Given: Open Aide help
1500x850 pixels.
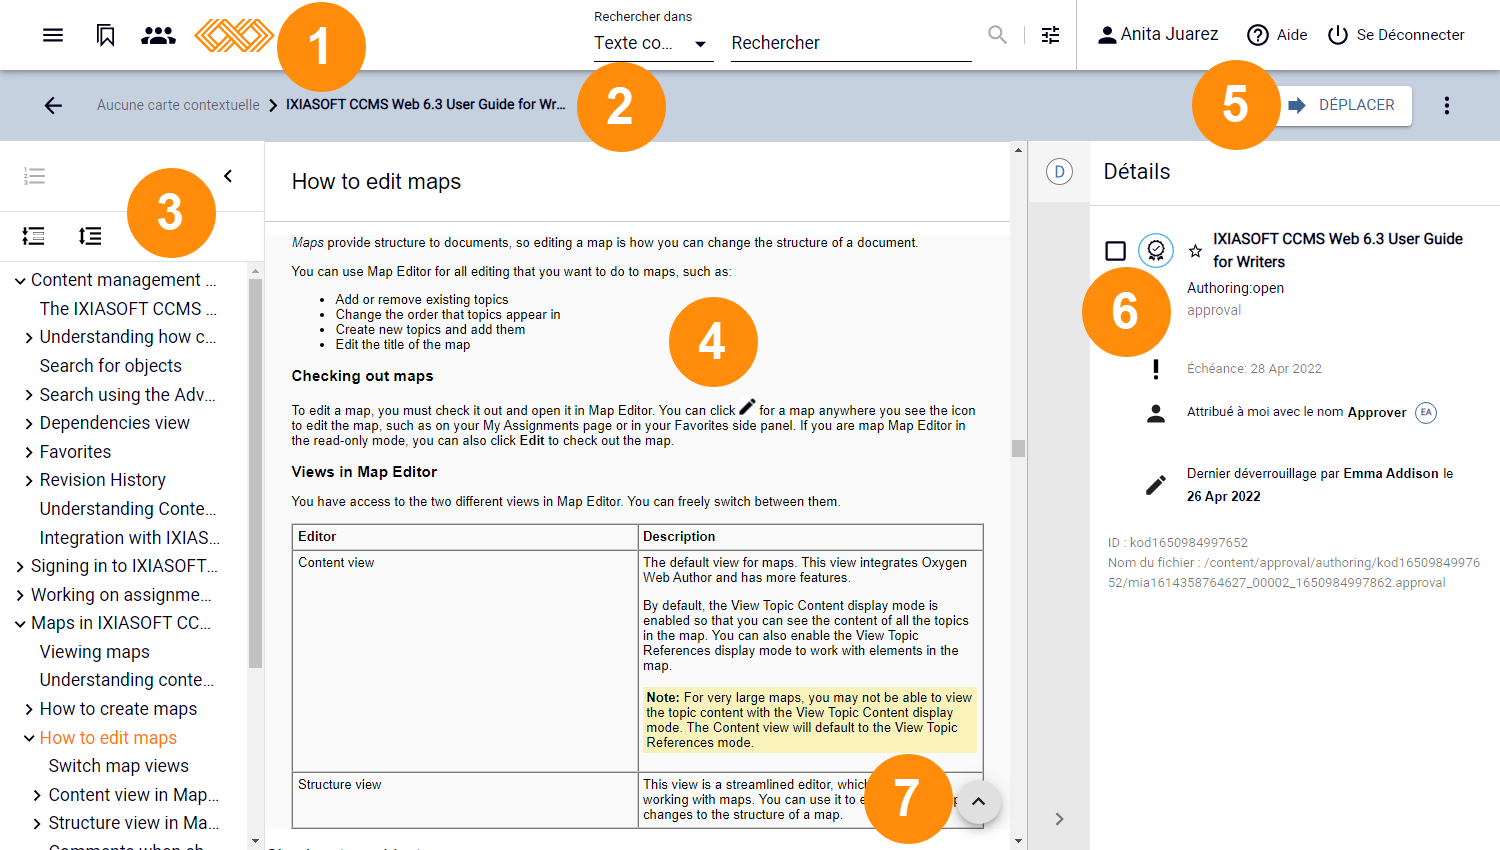Looking at the screenshot, I should coord(1277,35).
